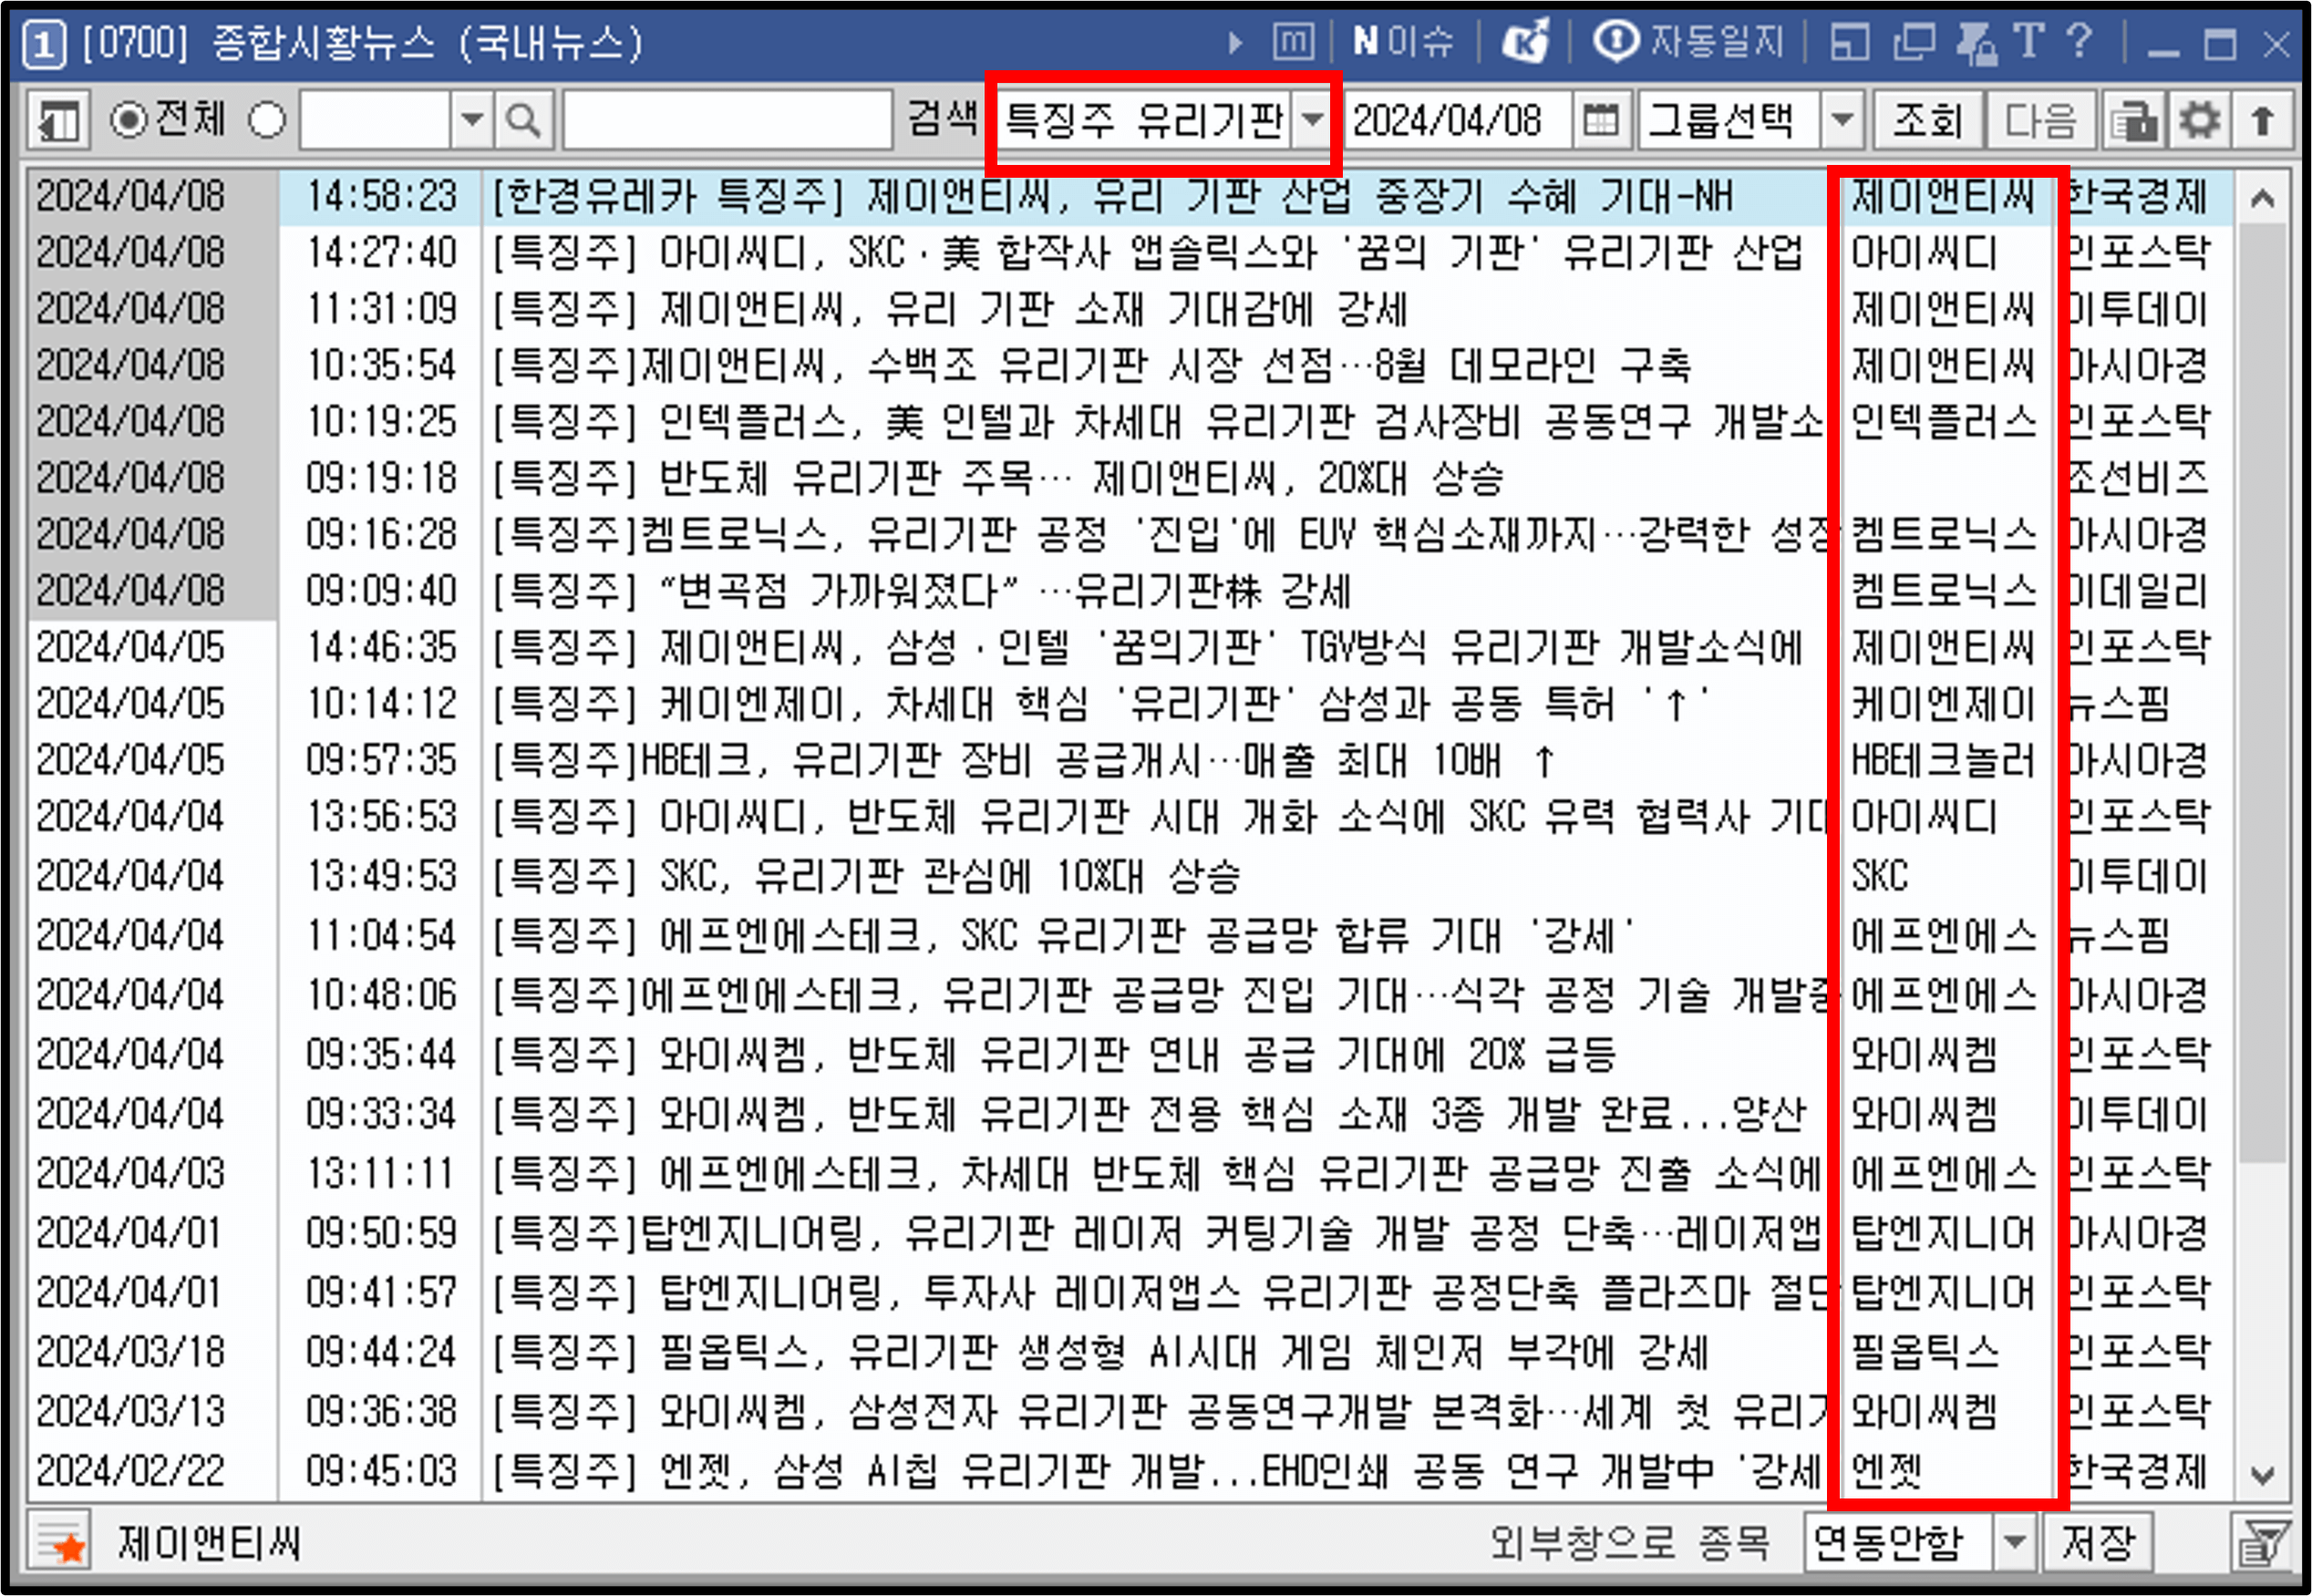
Task: Click the HB테크놀러 stock name cell
Action: pyautogui.click(x=1942, y=760)
